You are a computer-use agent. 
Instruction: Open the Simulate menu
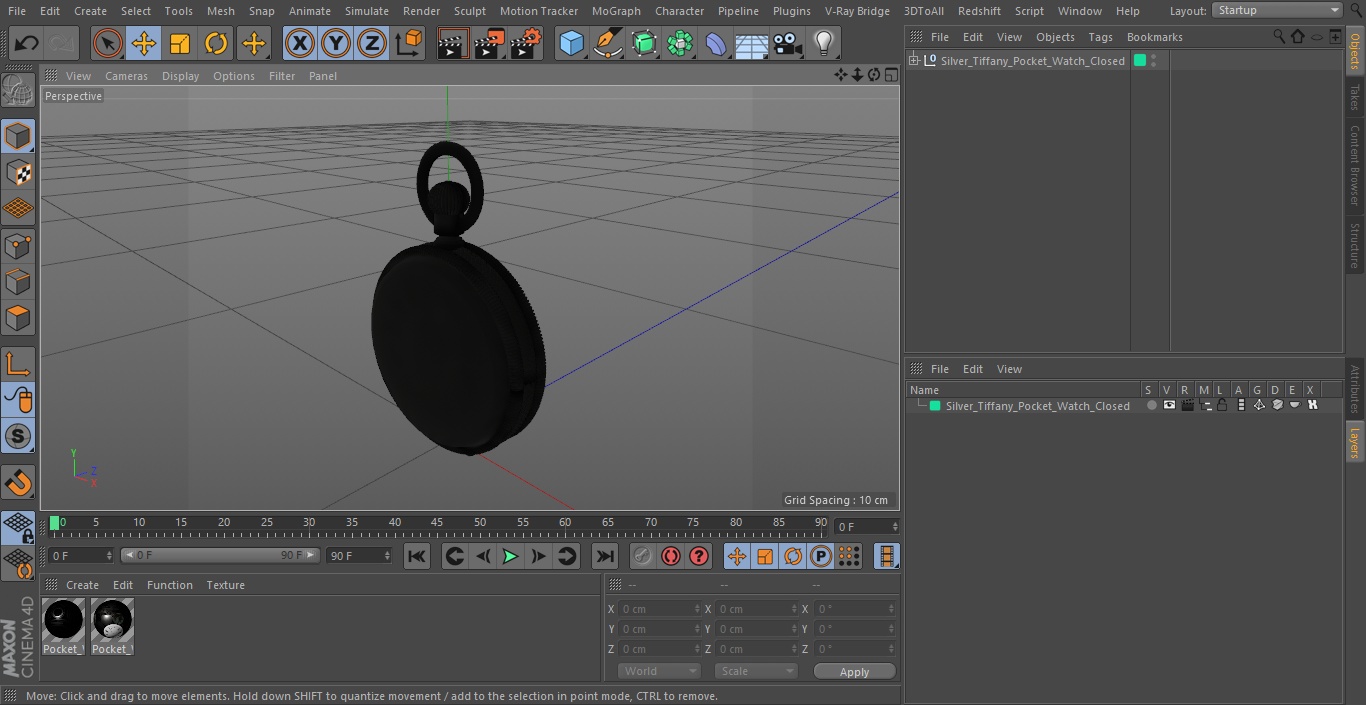click(367, 11)
